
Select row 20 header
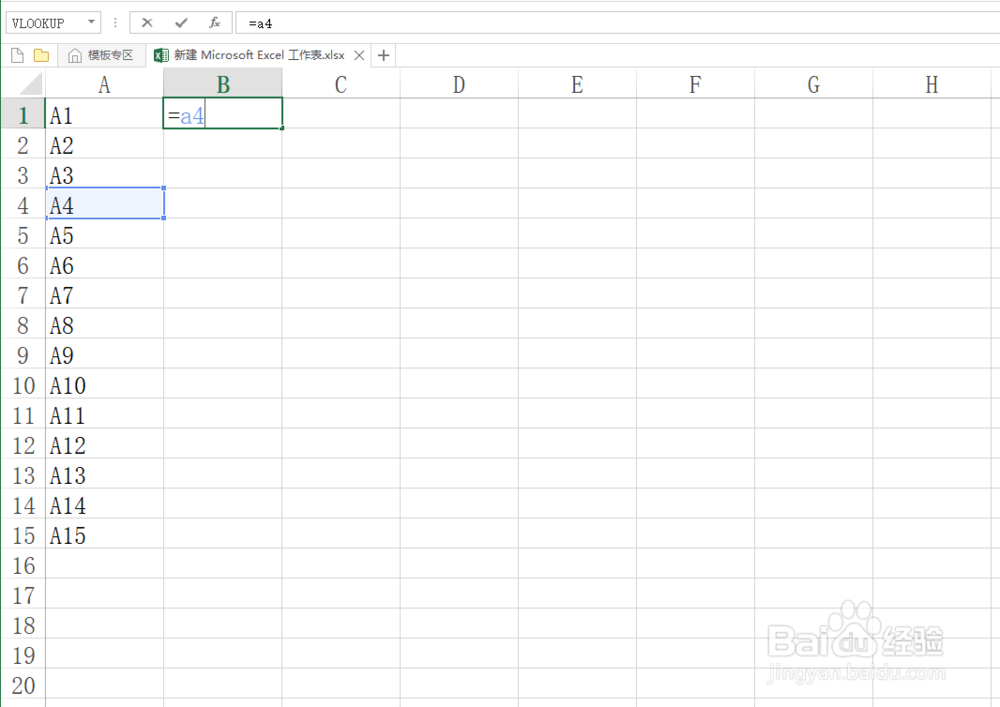23,685
